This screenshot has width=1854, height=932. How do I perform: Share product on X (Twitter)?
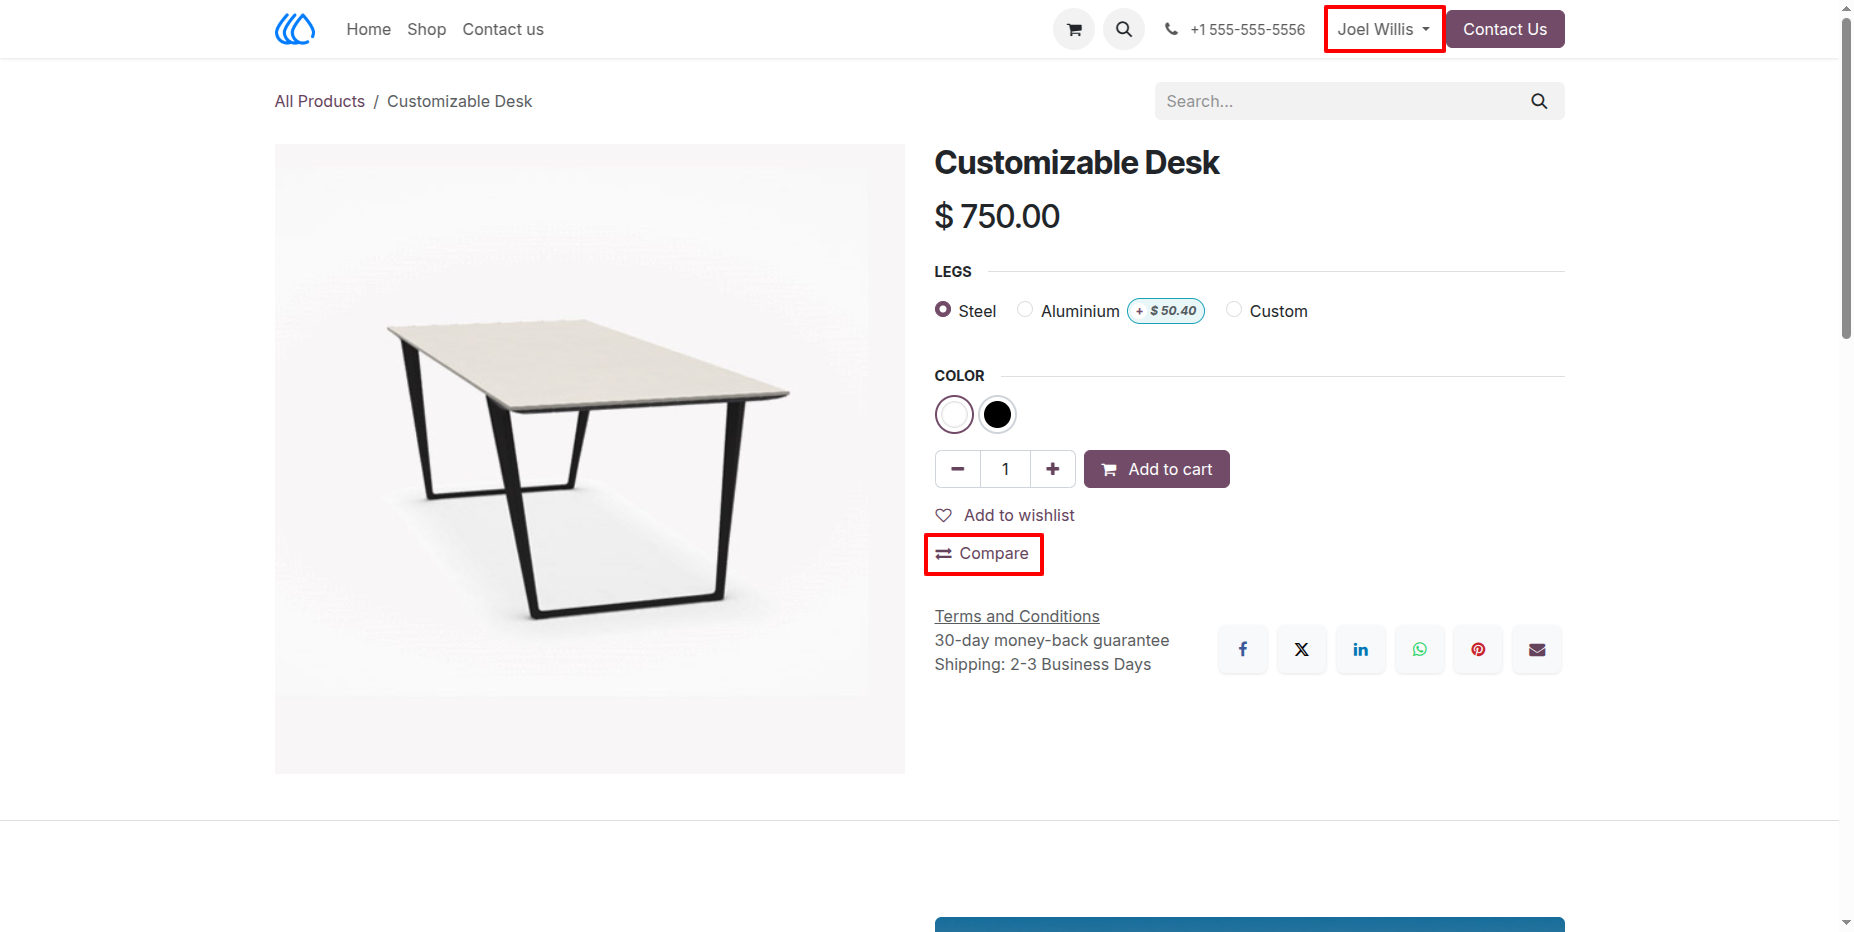coord(1302,649)
